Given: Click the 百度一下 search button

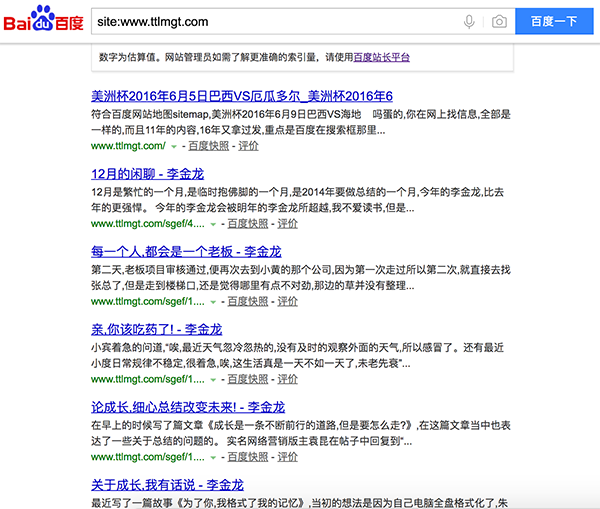Looking at the screenshot, I should click(x=554, y=21).
